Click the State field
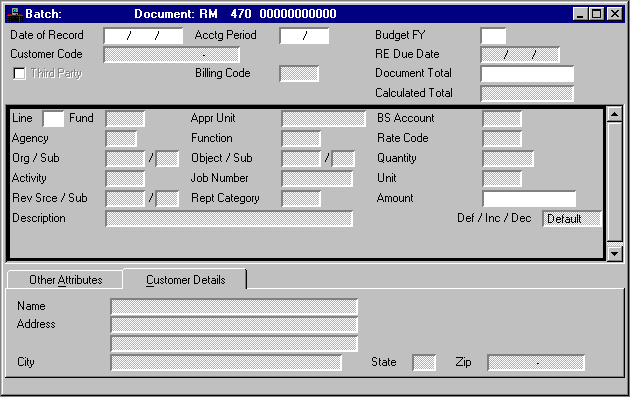Screen dimensions: 630x397 [424, 362]
